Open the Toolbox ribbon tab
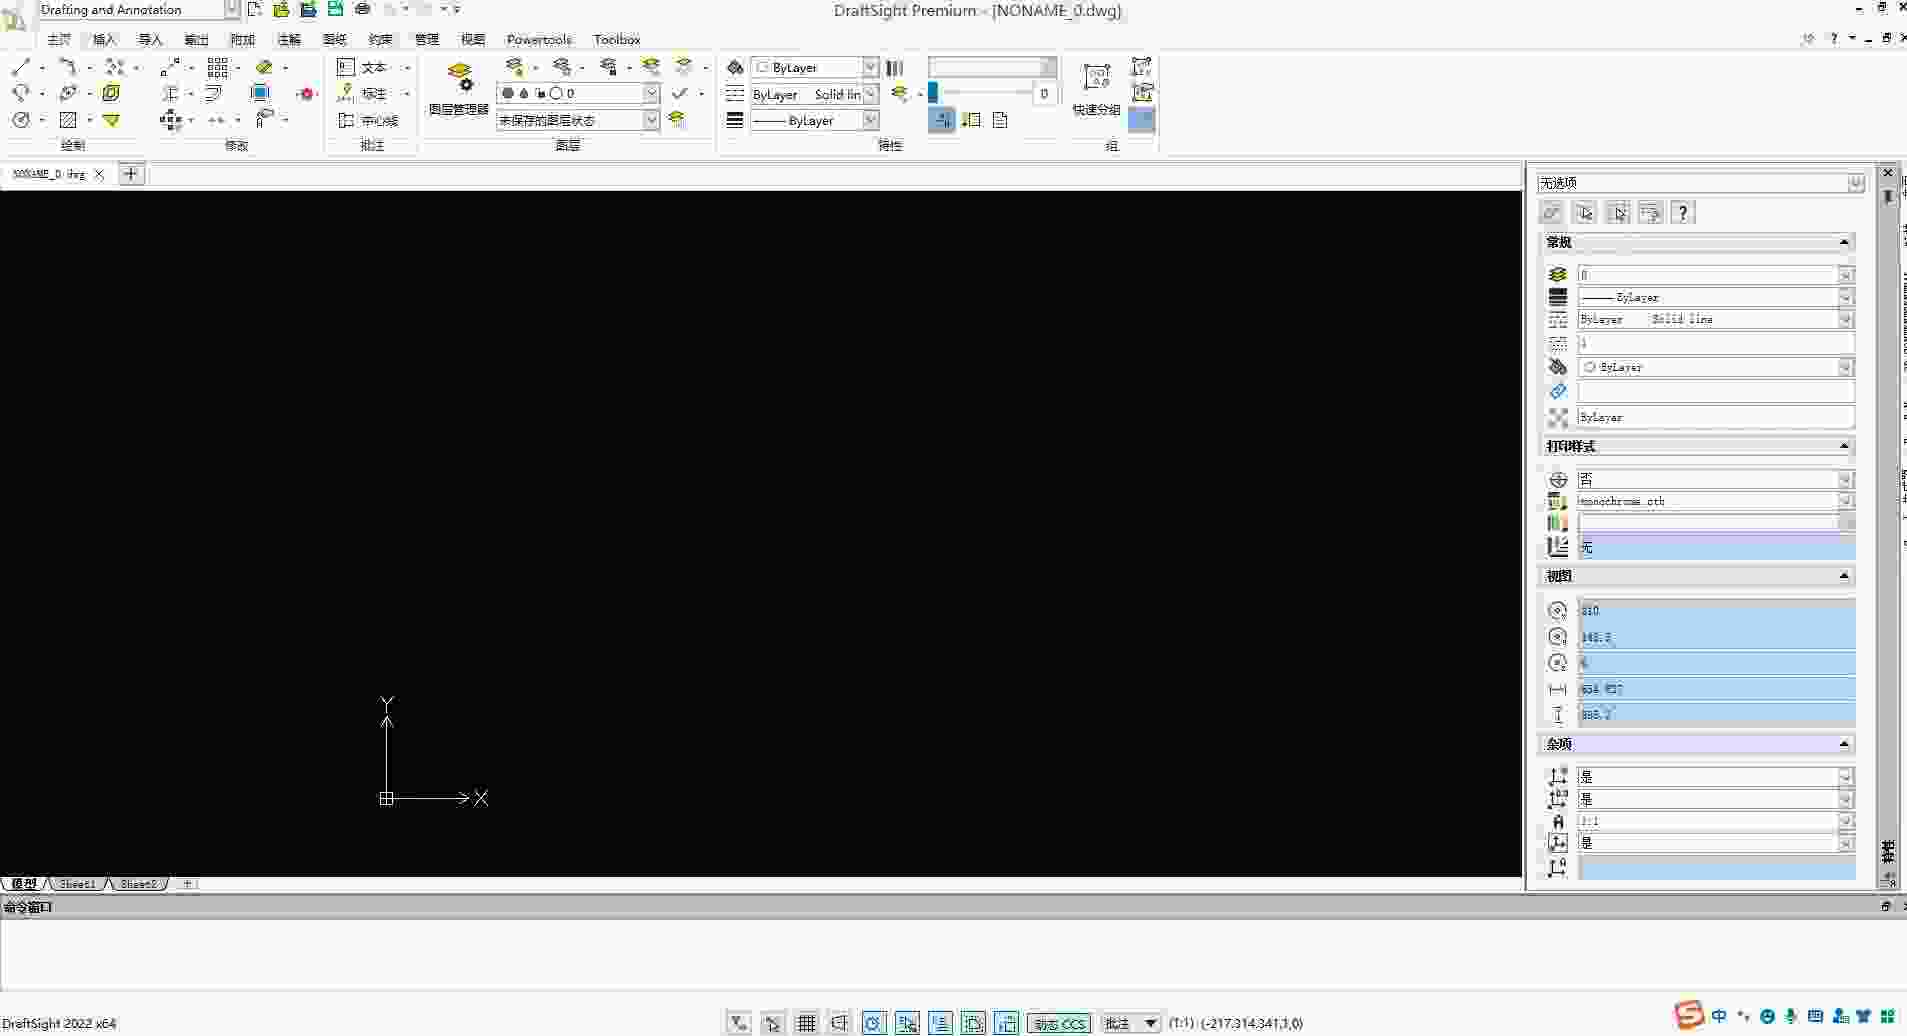 pos(616,40)
